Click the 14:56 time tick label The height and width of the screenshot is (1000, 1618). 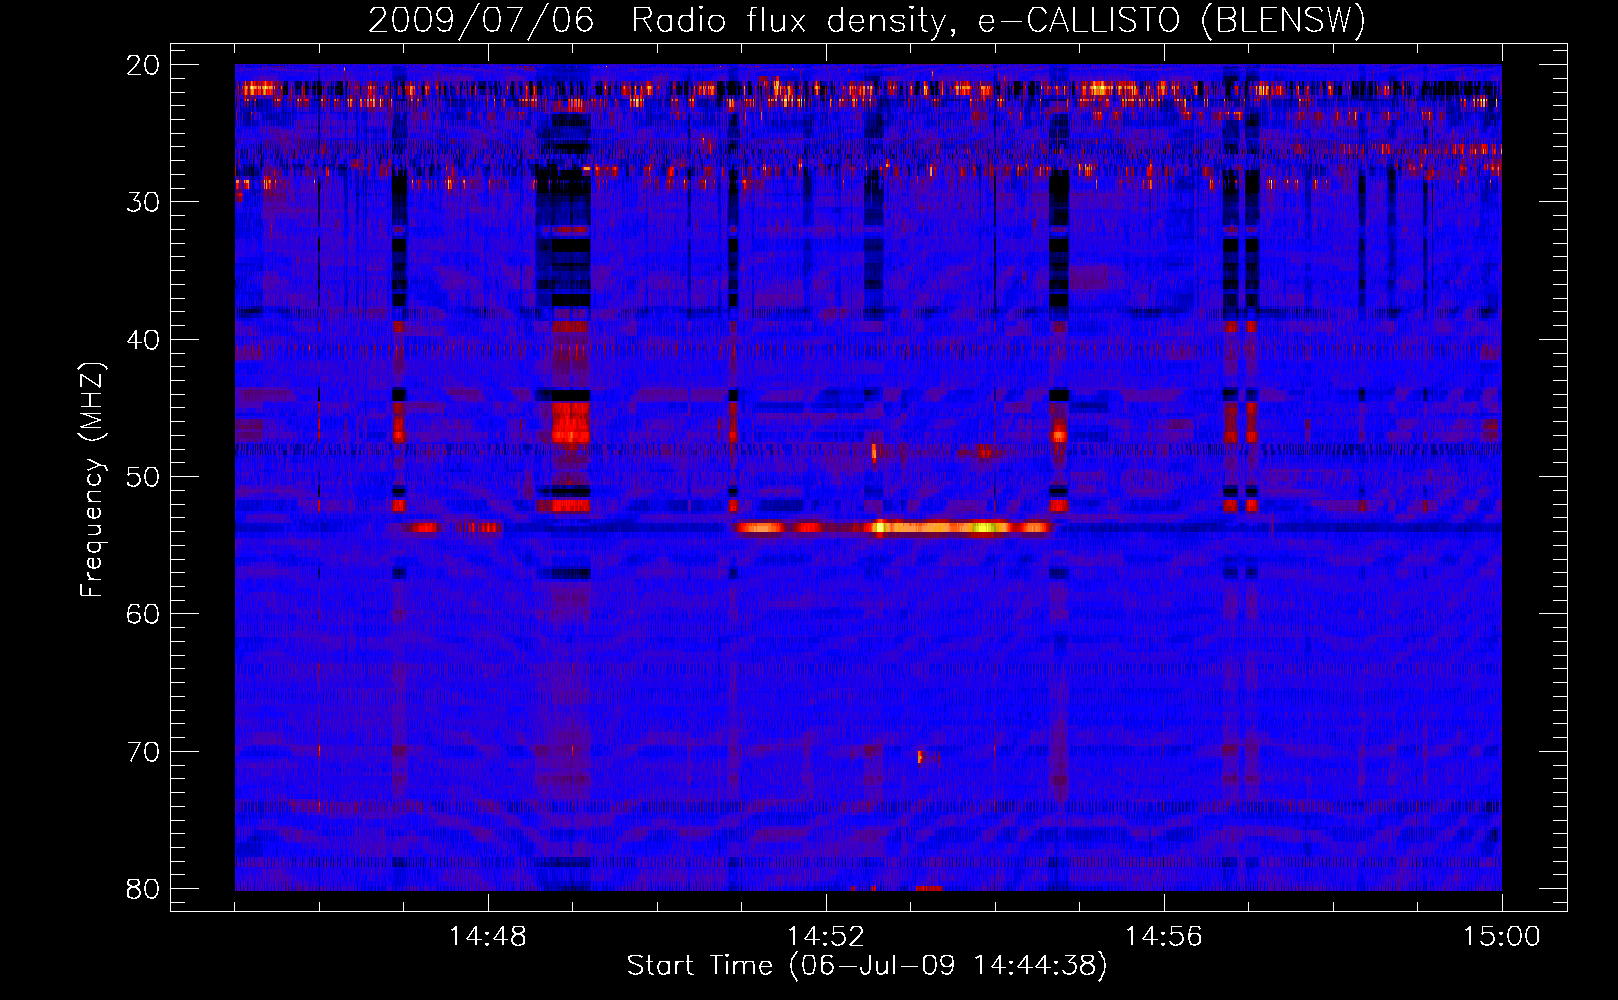click(1164, 937)
